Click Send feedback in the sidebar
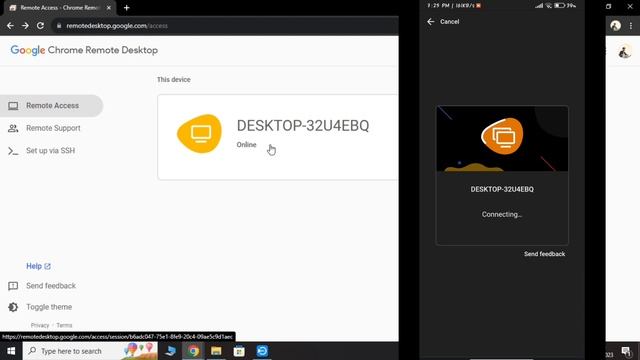The height and width of the screenshot is (360, 640). tap(51, 286)
